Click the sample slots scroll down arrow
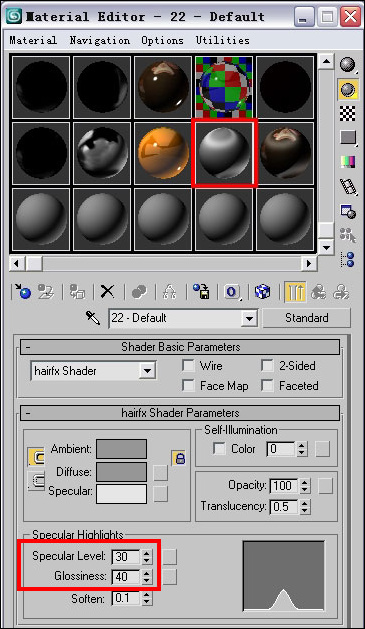The image size is (365, 629). coord(326,247)
